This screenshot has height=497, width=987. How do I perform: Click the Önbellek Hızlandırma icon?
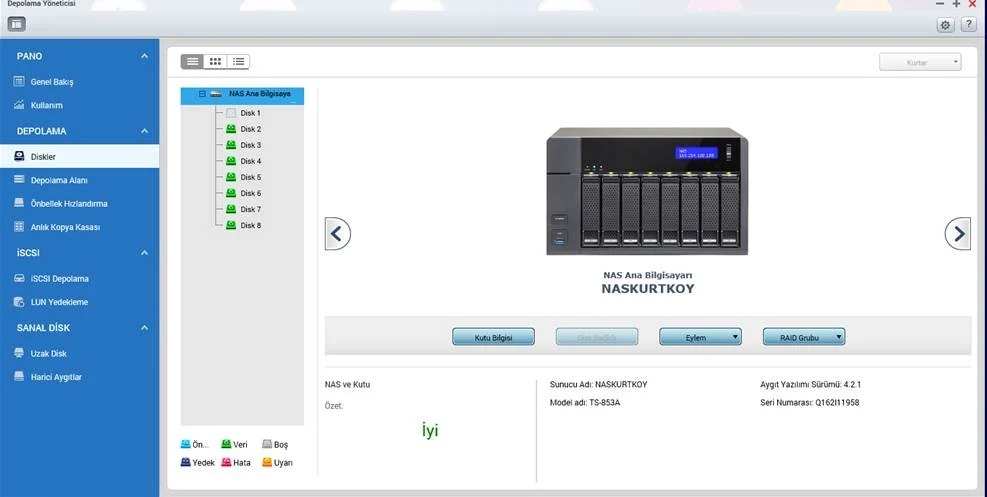[19, 203]
